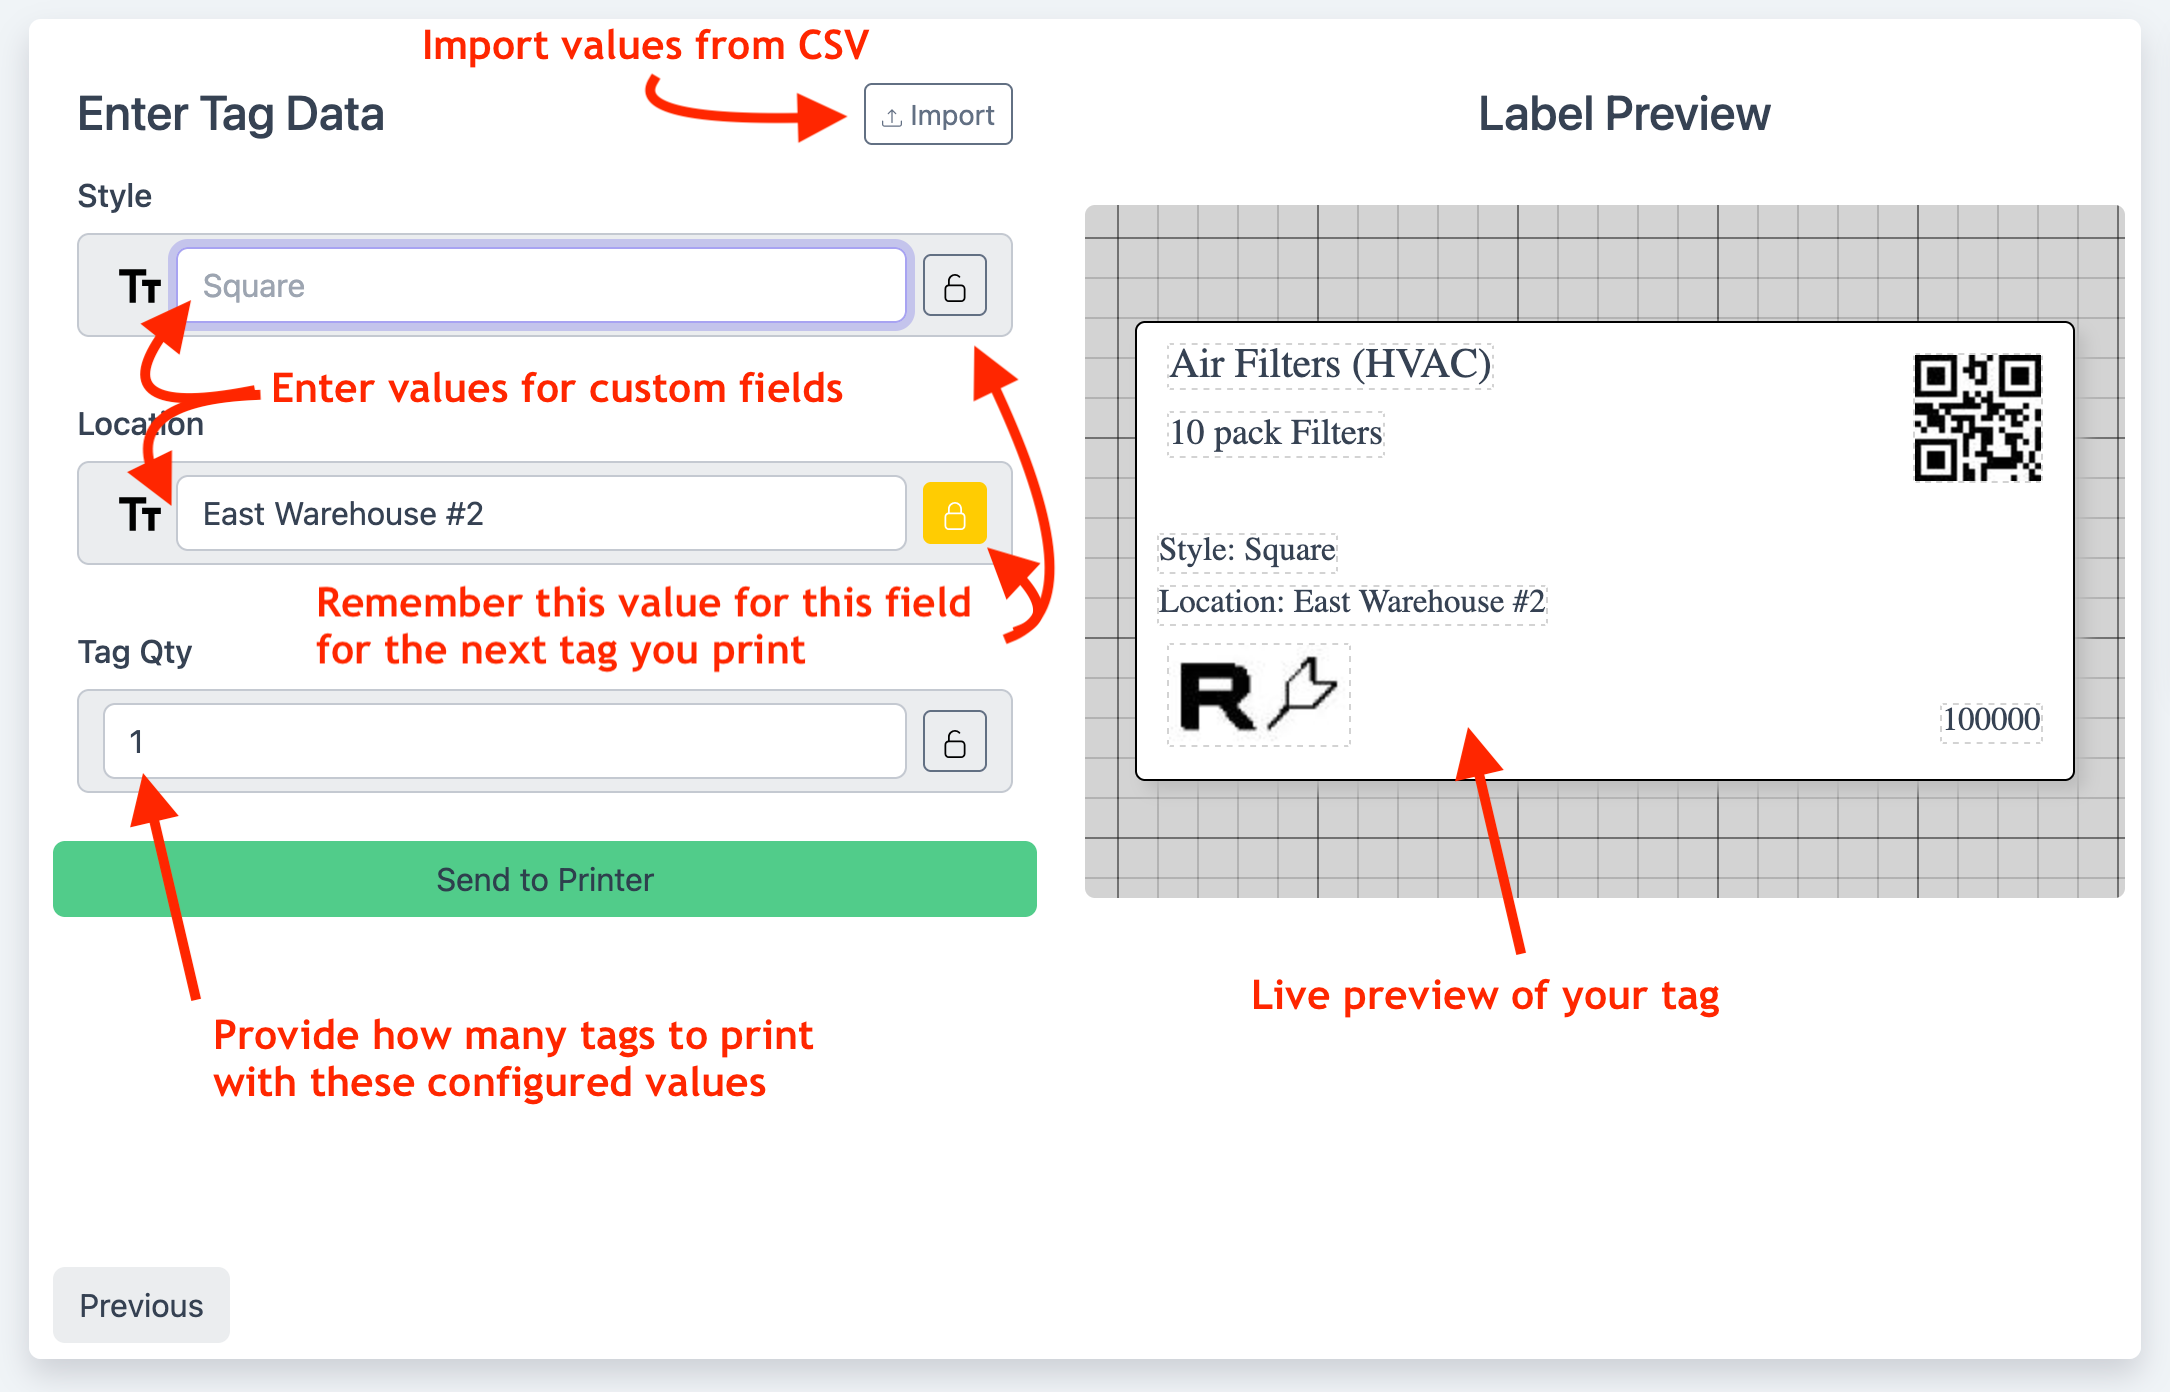Go back with Previous button

pyautogui.click(x=141, y=1305)
